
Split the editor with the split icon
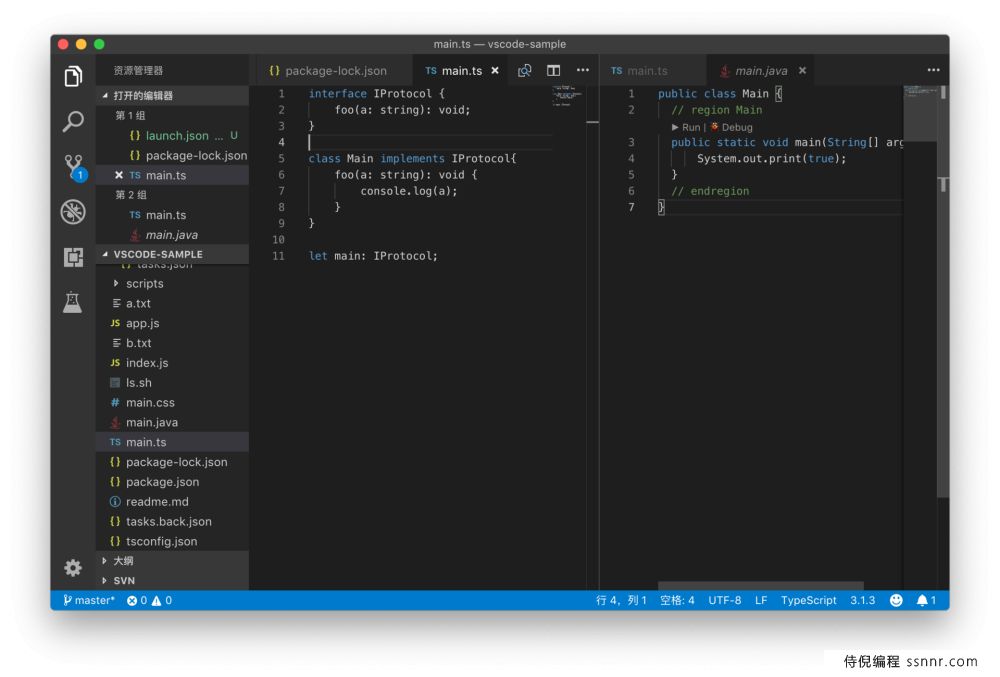coord(554,71)
